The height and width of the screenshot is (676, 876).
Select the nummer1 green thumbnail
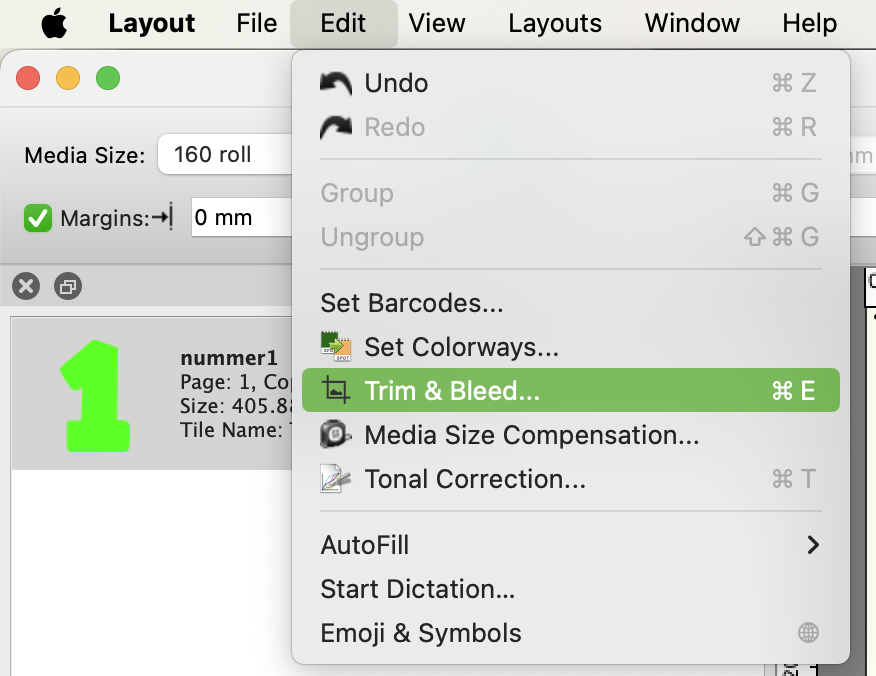tap(96, 396)
